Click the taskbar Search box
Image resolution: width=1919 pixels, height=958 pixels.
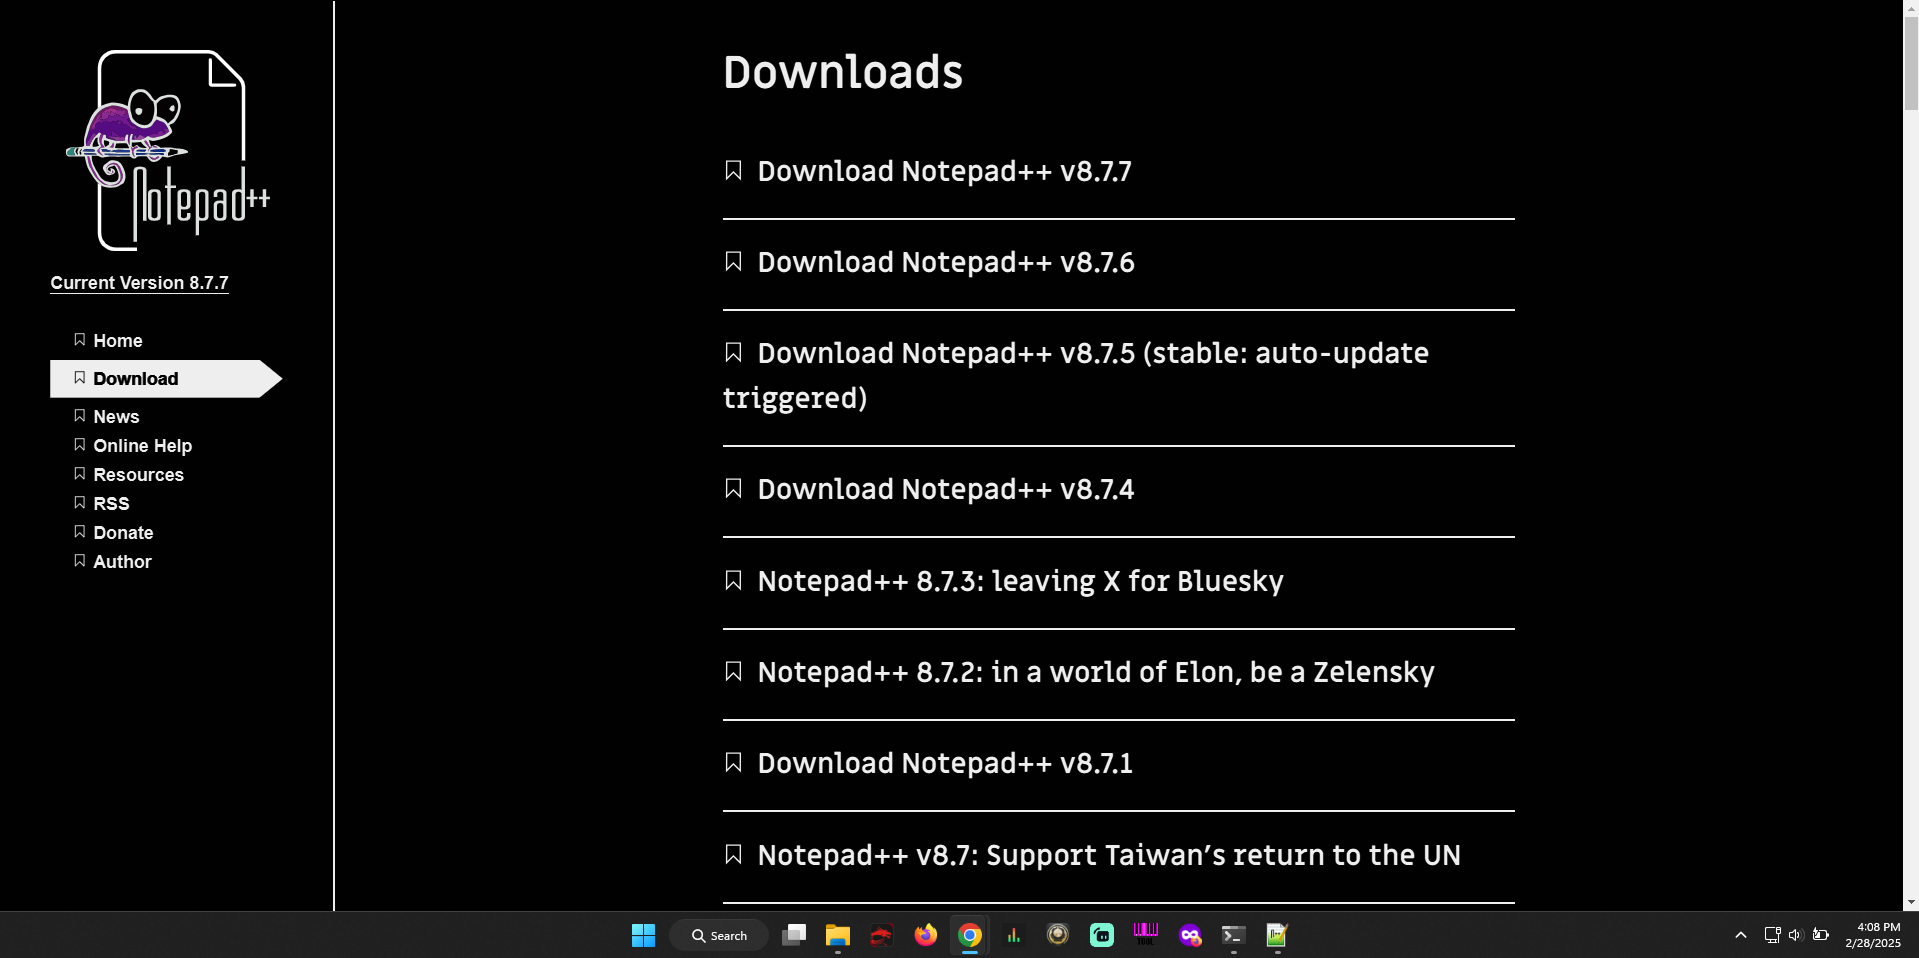[719, 935]
